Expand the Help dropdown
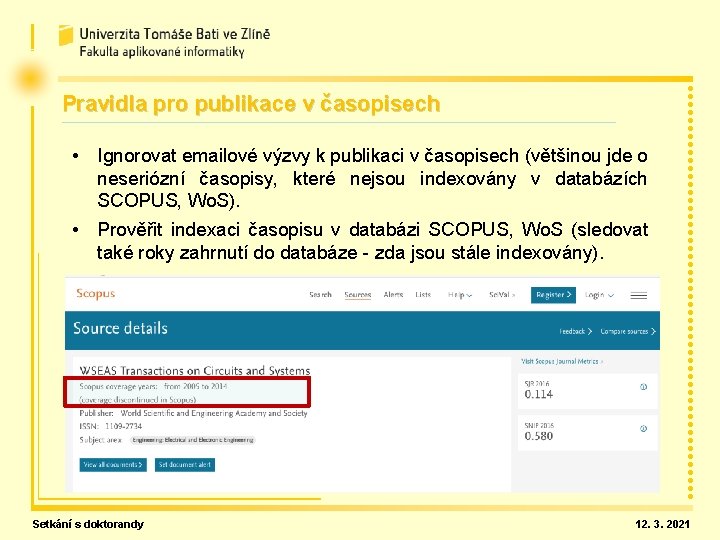Image resolution: width=720 pixels, height=540 pixels. pos(460,295)
